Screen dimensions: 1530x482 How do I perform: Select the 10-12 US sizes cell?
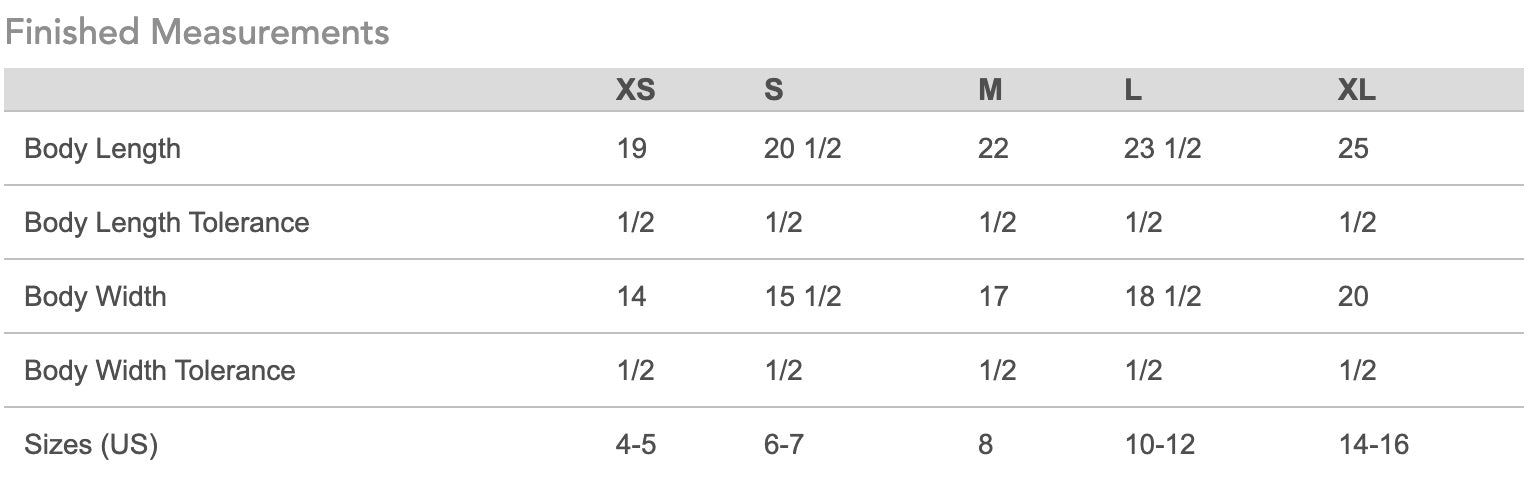pyautogui.click(x=1159, y=444)
